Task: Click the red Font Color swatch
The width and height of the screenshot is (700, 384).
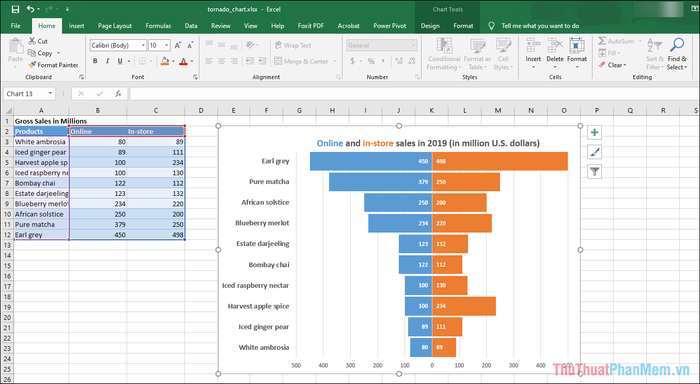Action: (x=183, y=61)
